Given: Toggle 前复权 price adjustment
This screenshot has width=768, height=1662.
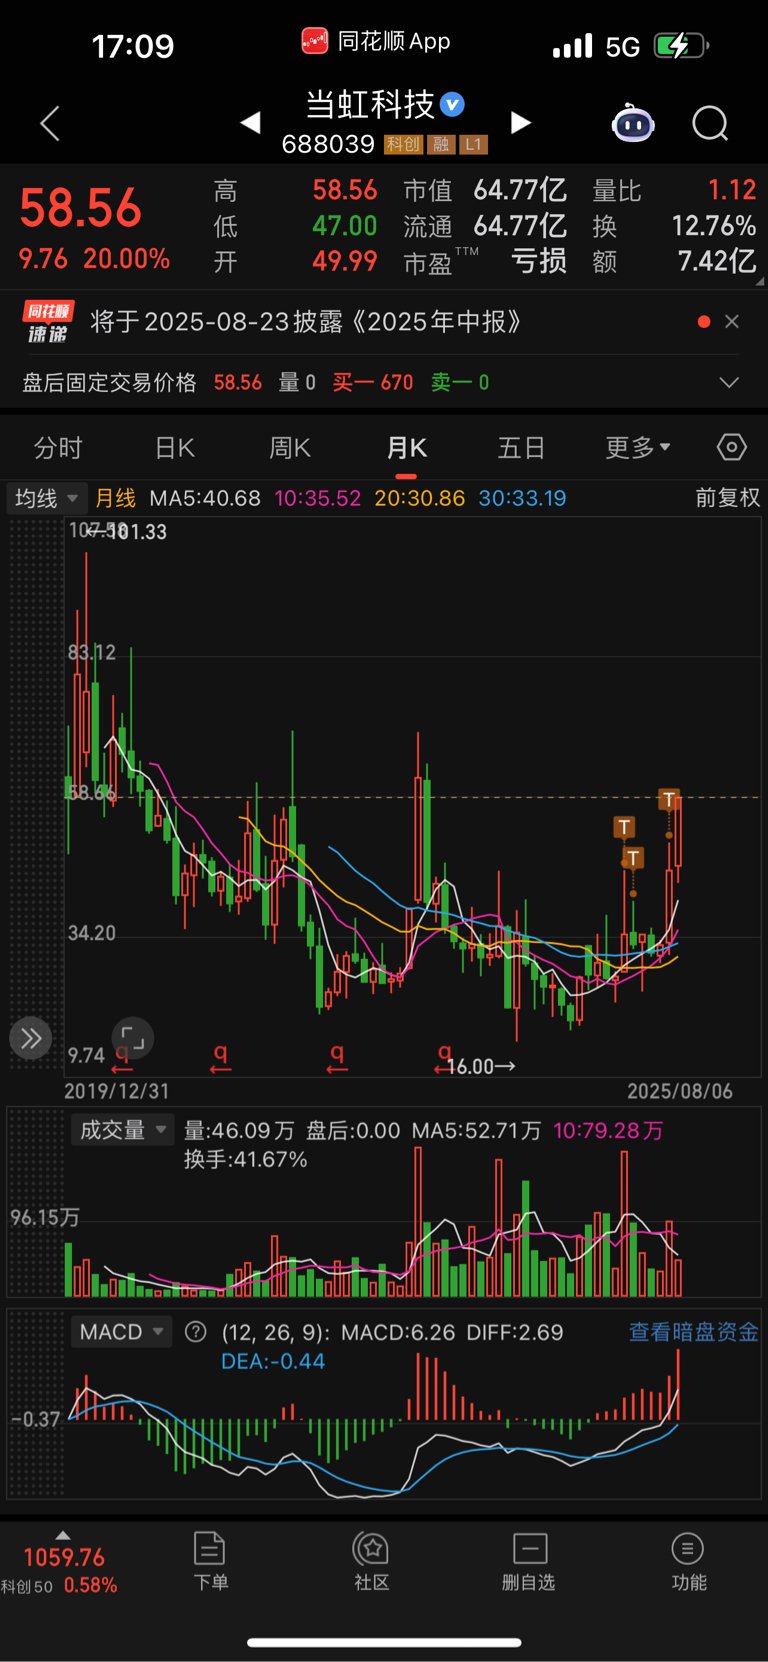Looking at the screenshot, I should point(728,498).
